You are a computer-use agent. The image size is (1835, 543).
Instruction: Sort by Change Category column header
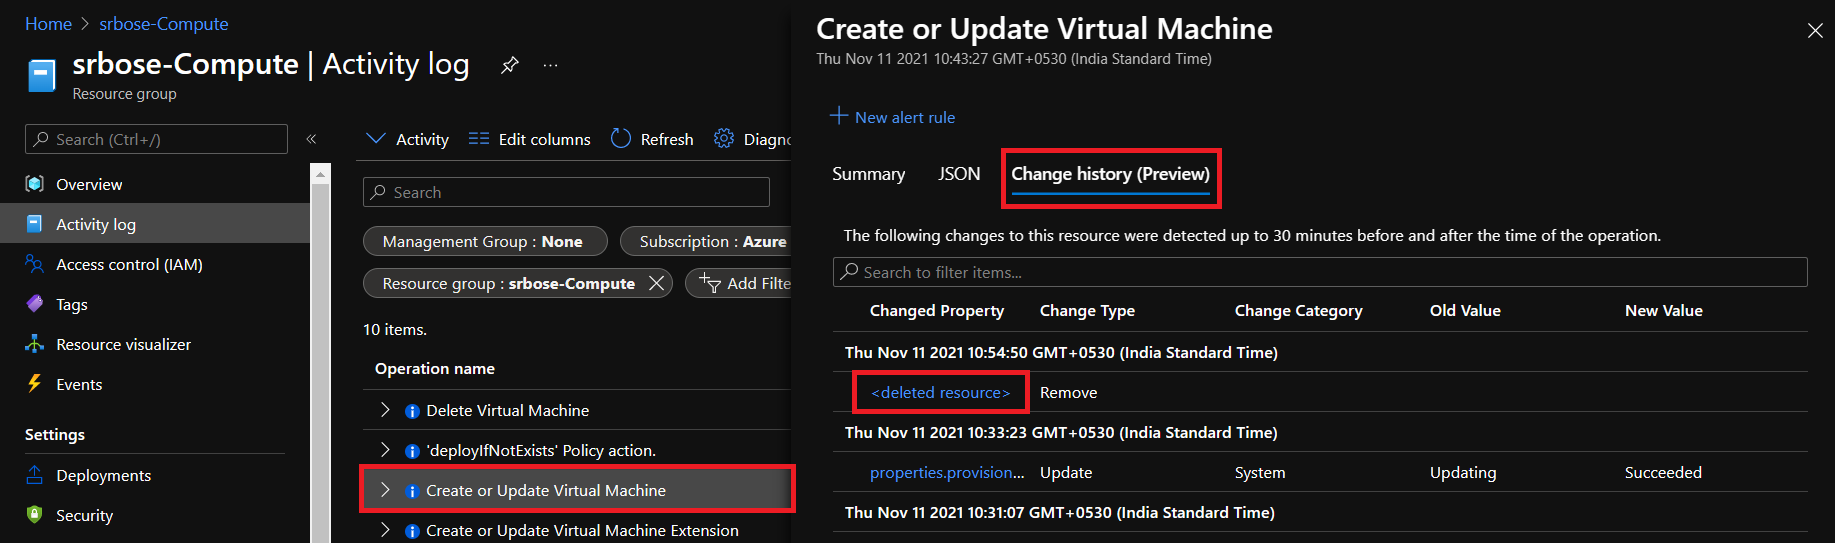(x=1298, y=311)
